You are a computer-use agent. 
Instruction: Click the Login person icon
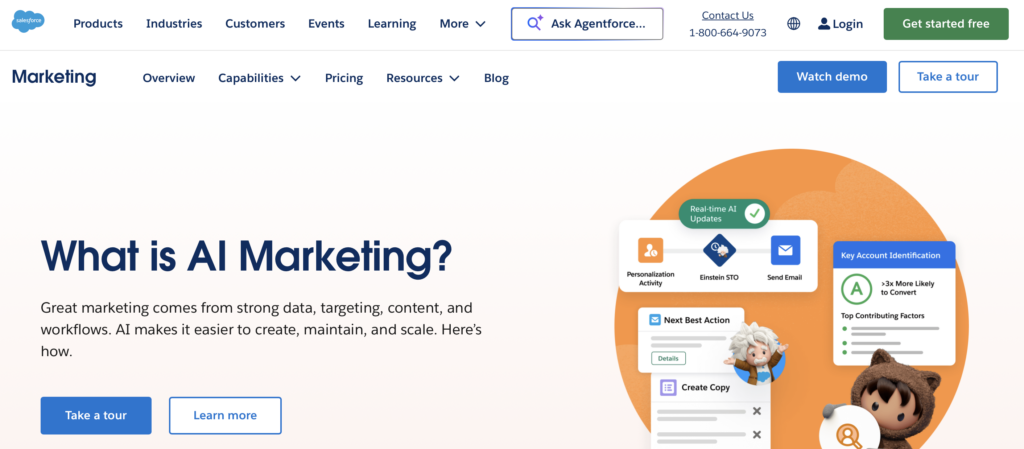(824, 24)
